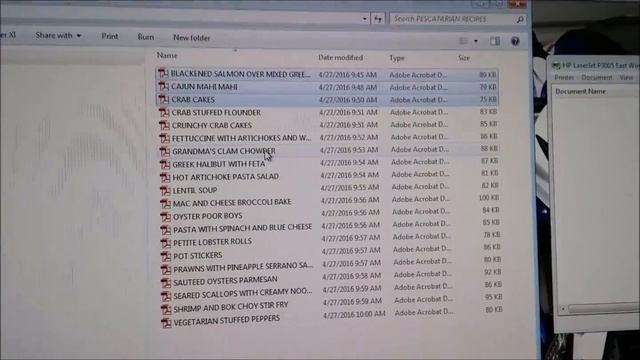Select file name LENTIL SOUP
Screen dimensions: 640x360
(x=195, y=190)
